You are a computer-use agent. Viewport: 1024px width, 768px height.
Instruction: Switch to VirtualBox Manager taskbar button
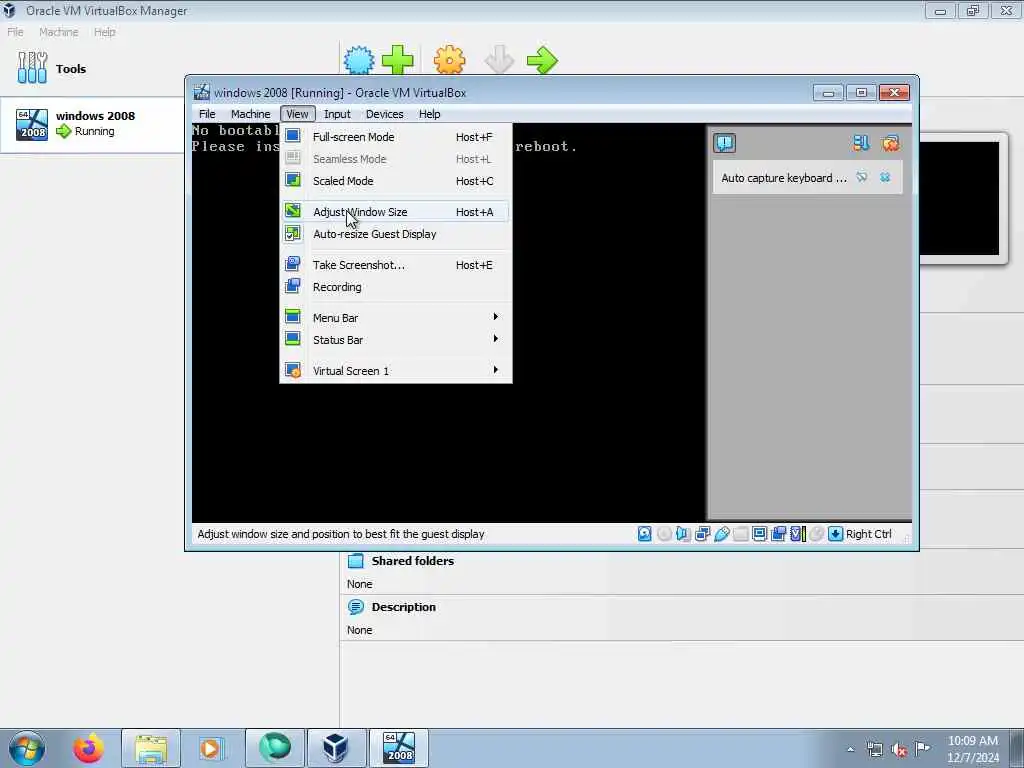pos(336,748)
